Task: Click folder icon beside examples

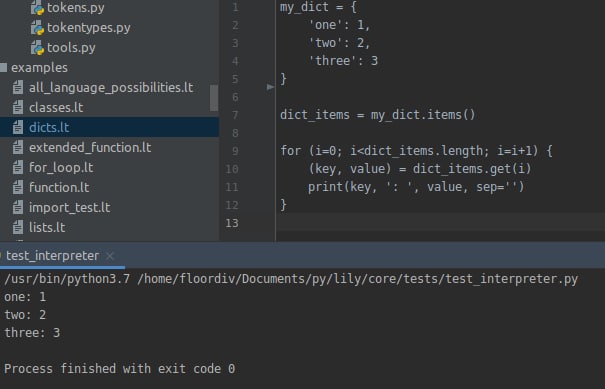Action: pyautogui.click(x=3, y=68)
